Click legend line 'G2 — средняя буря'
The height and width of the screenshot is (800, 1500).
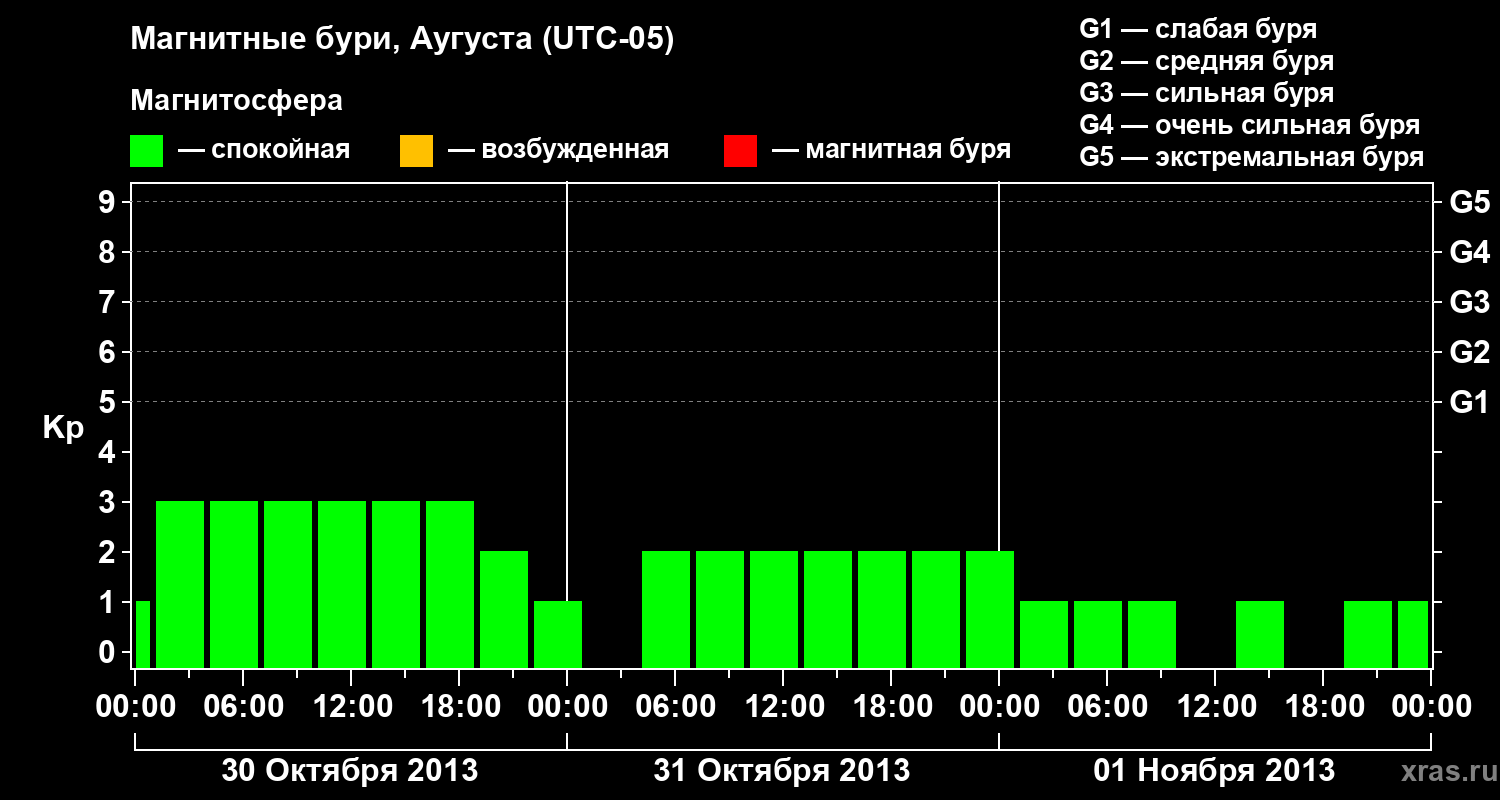(1207, 60)
